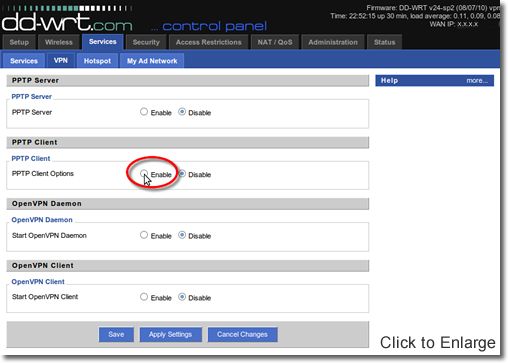Click the Help panel title
This screenshot has height=363, width=508.
[x=389, y=81]
